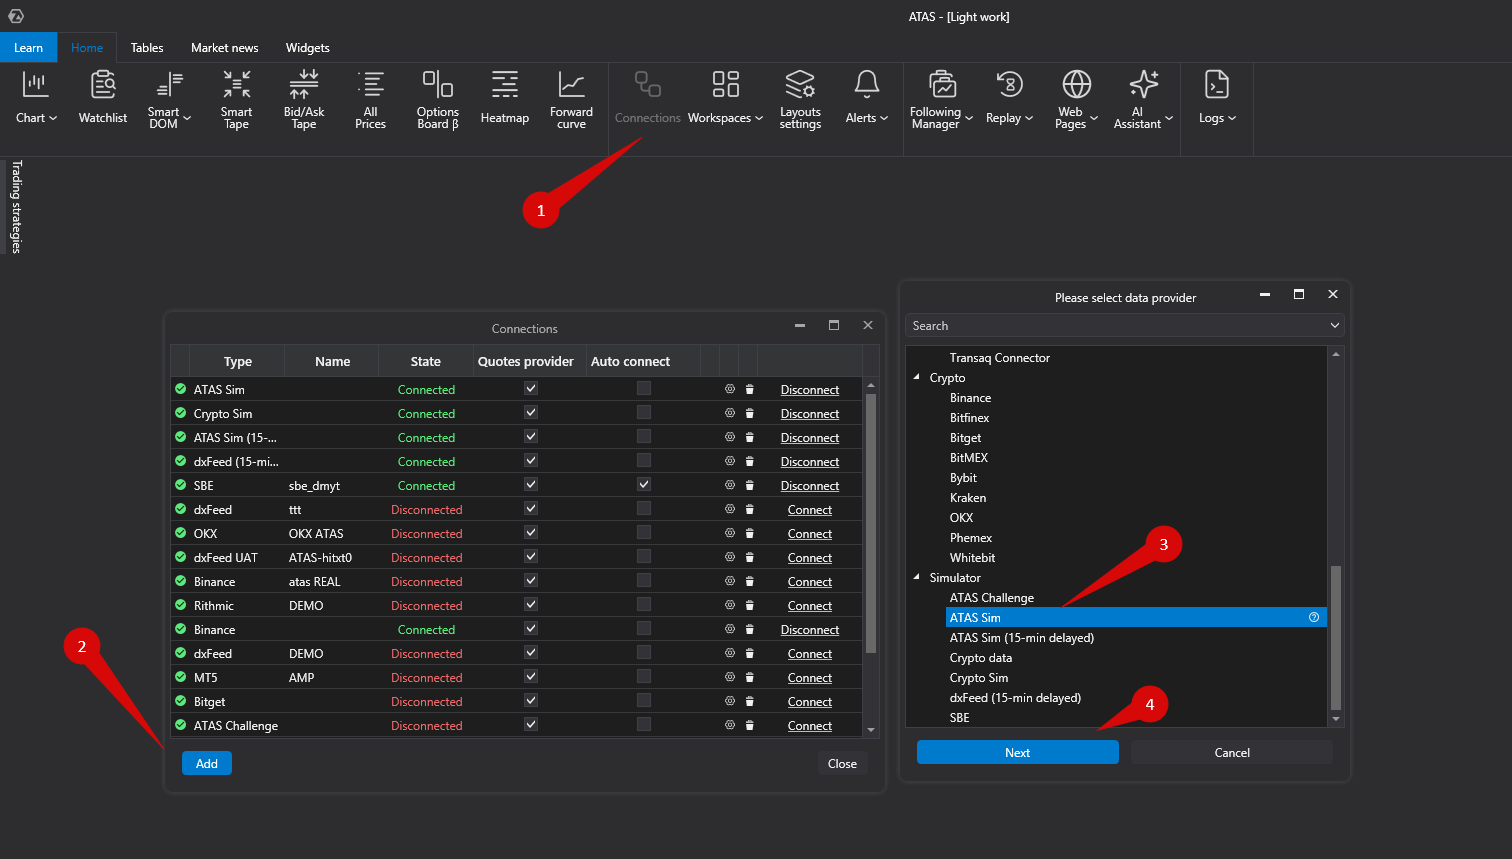Click the help icon on ATAS Sim row

(1314, 617)
